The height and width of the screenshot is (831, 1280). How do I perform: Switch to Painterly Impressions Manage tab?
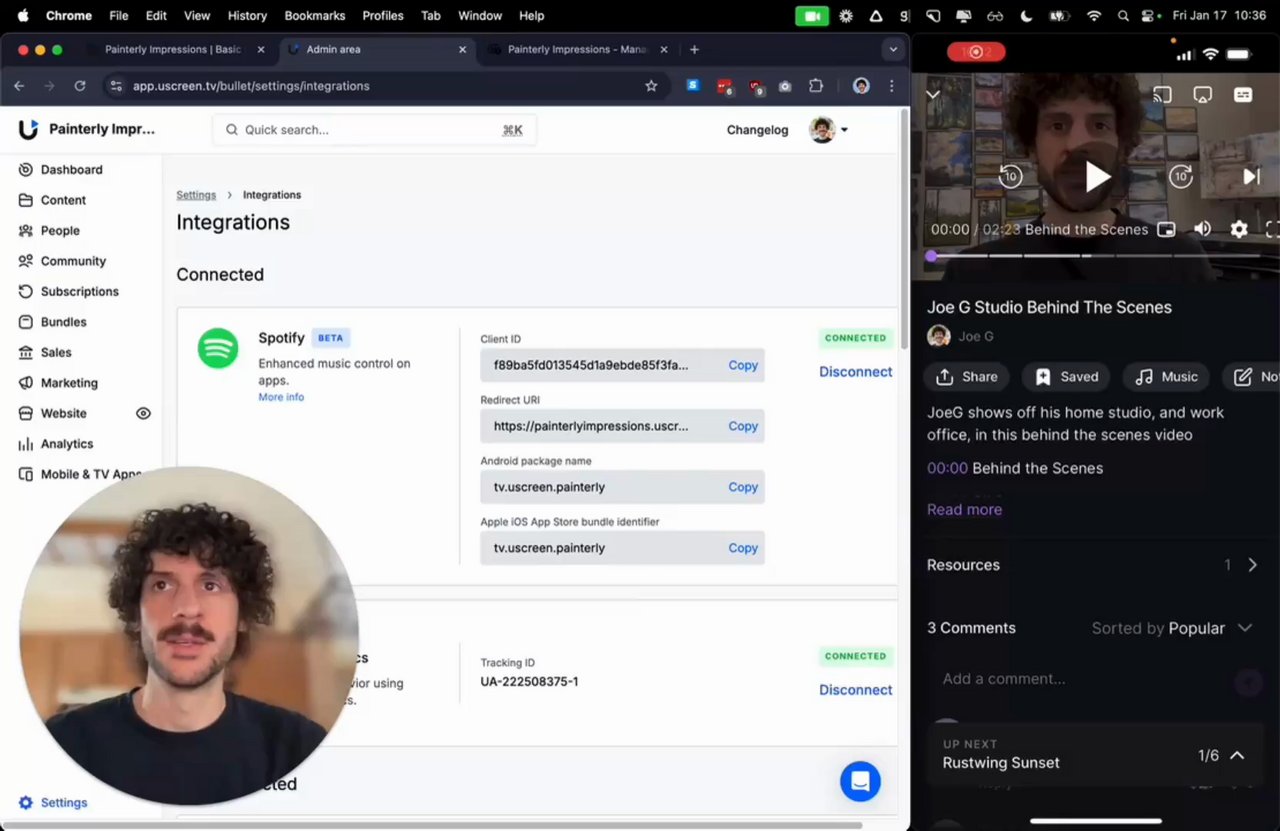[x=578, y=49]
